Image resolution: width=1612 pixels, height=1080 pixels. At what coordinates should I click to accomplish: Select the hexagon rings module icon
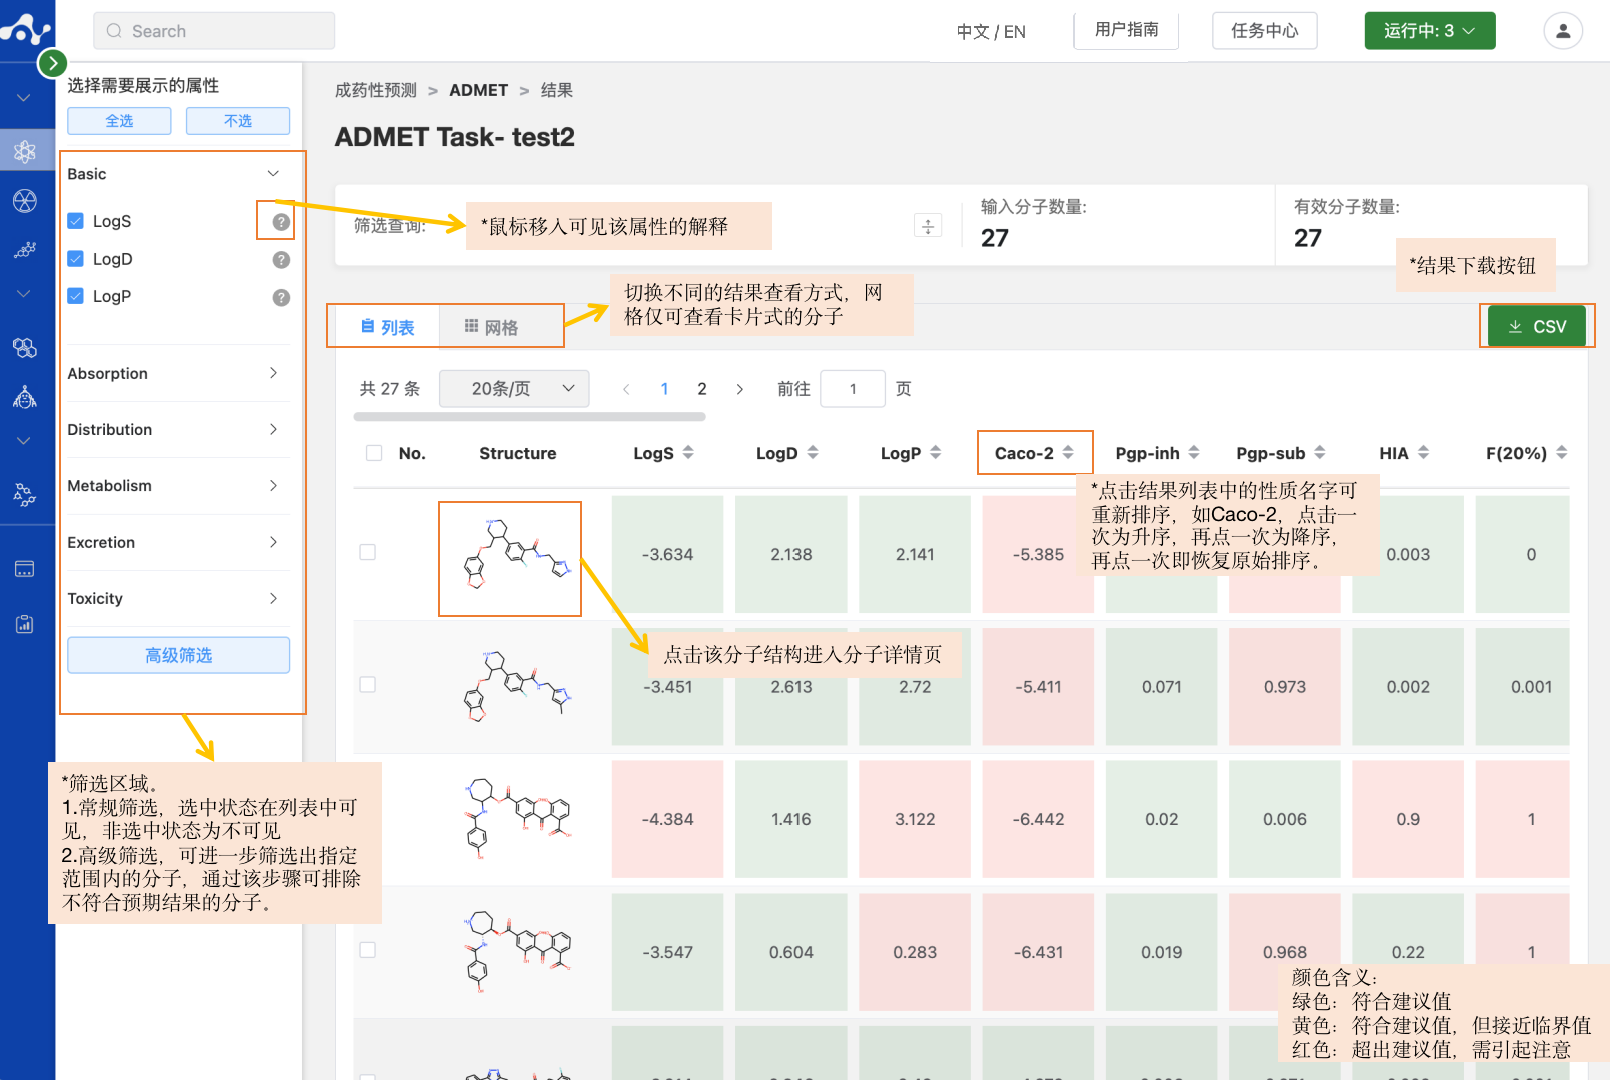[x=25, y=347]
